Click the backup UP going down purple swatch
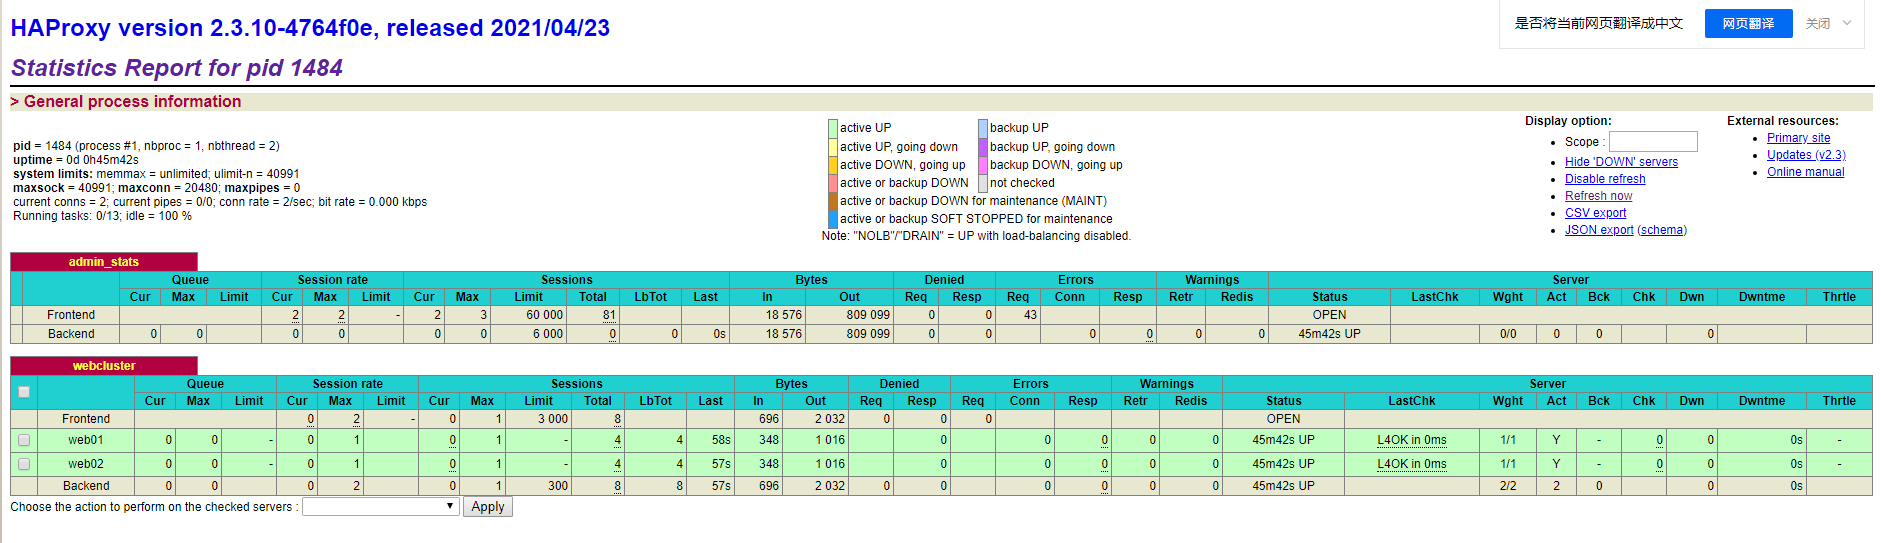Screen dimensions: 1881x543 point(983,147)
